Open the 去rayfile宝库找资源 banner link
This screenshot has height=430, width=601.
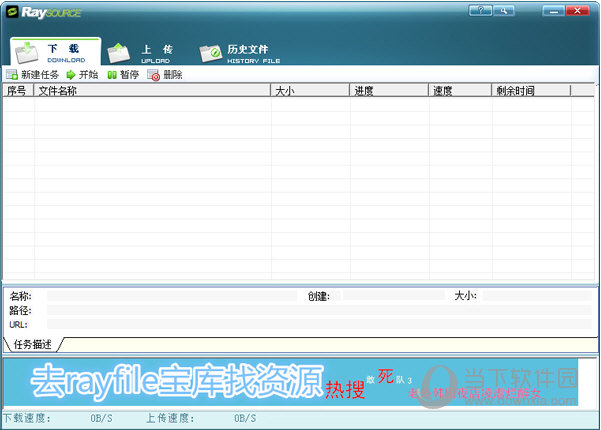click(x=176, y=381)
